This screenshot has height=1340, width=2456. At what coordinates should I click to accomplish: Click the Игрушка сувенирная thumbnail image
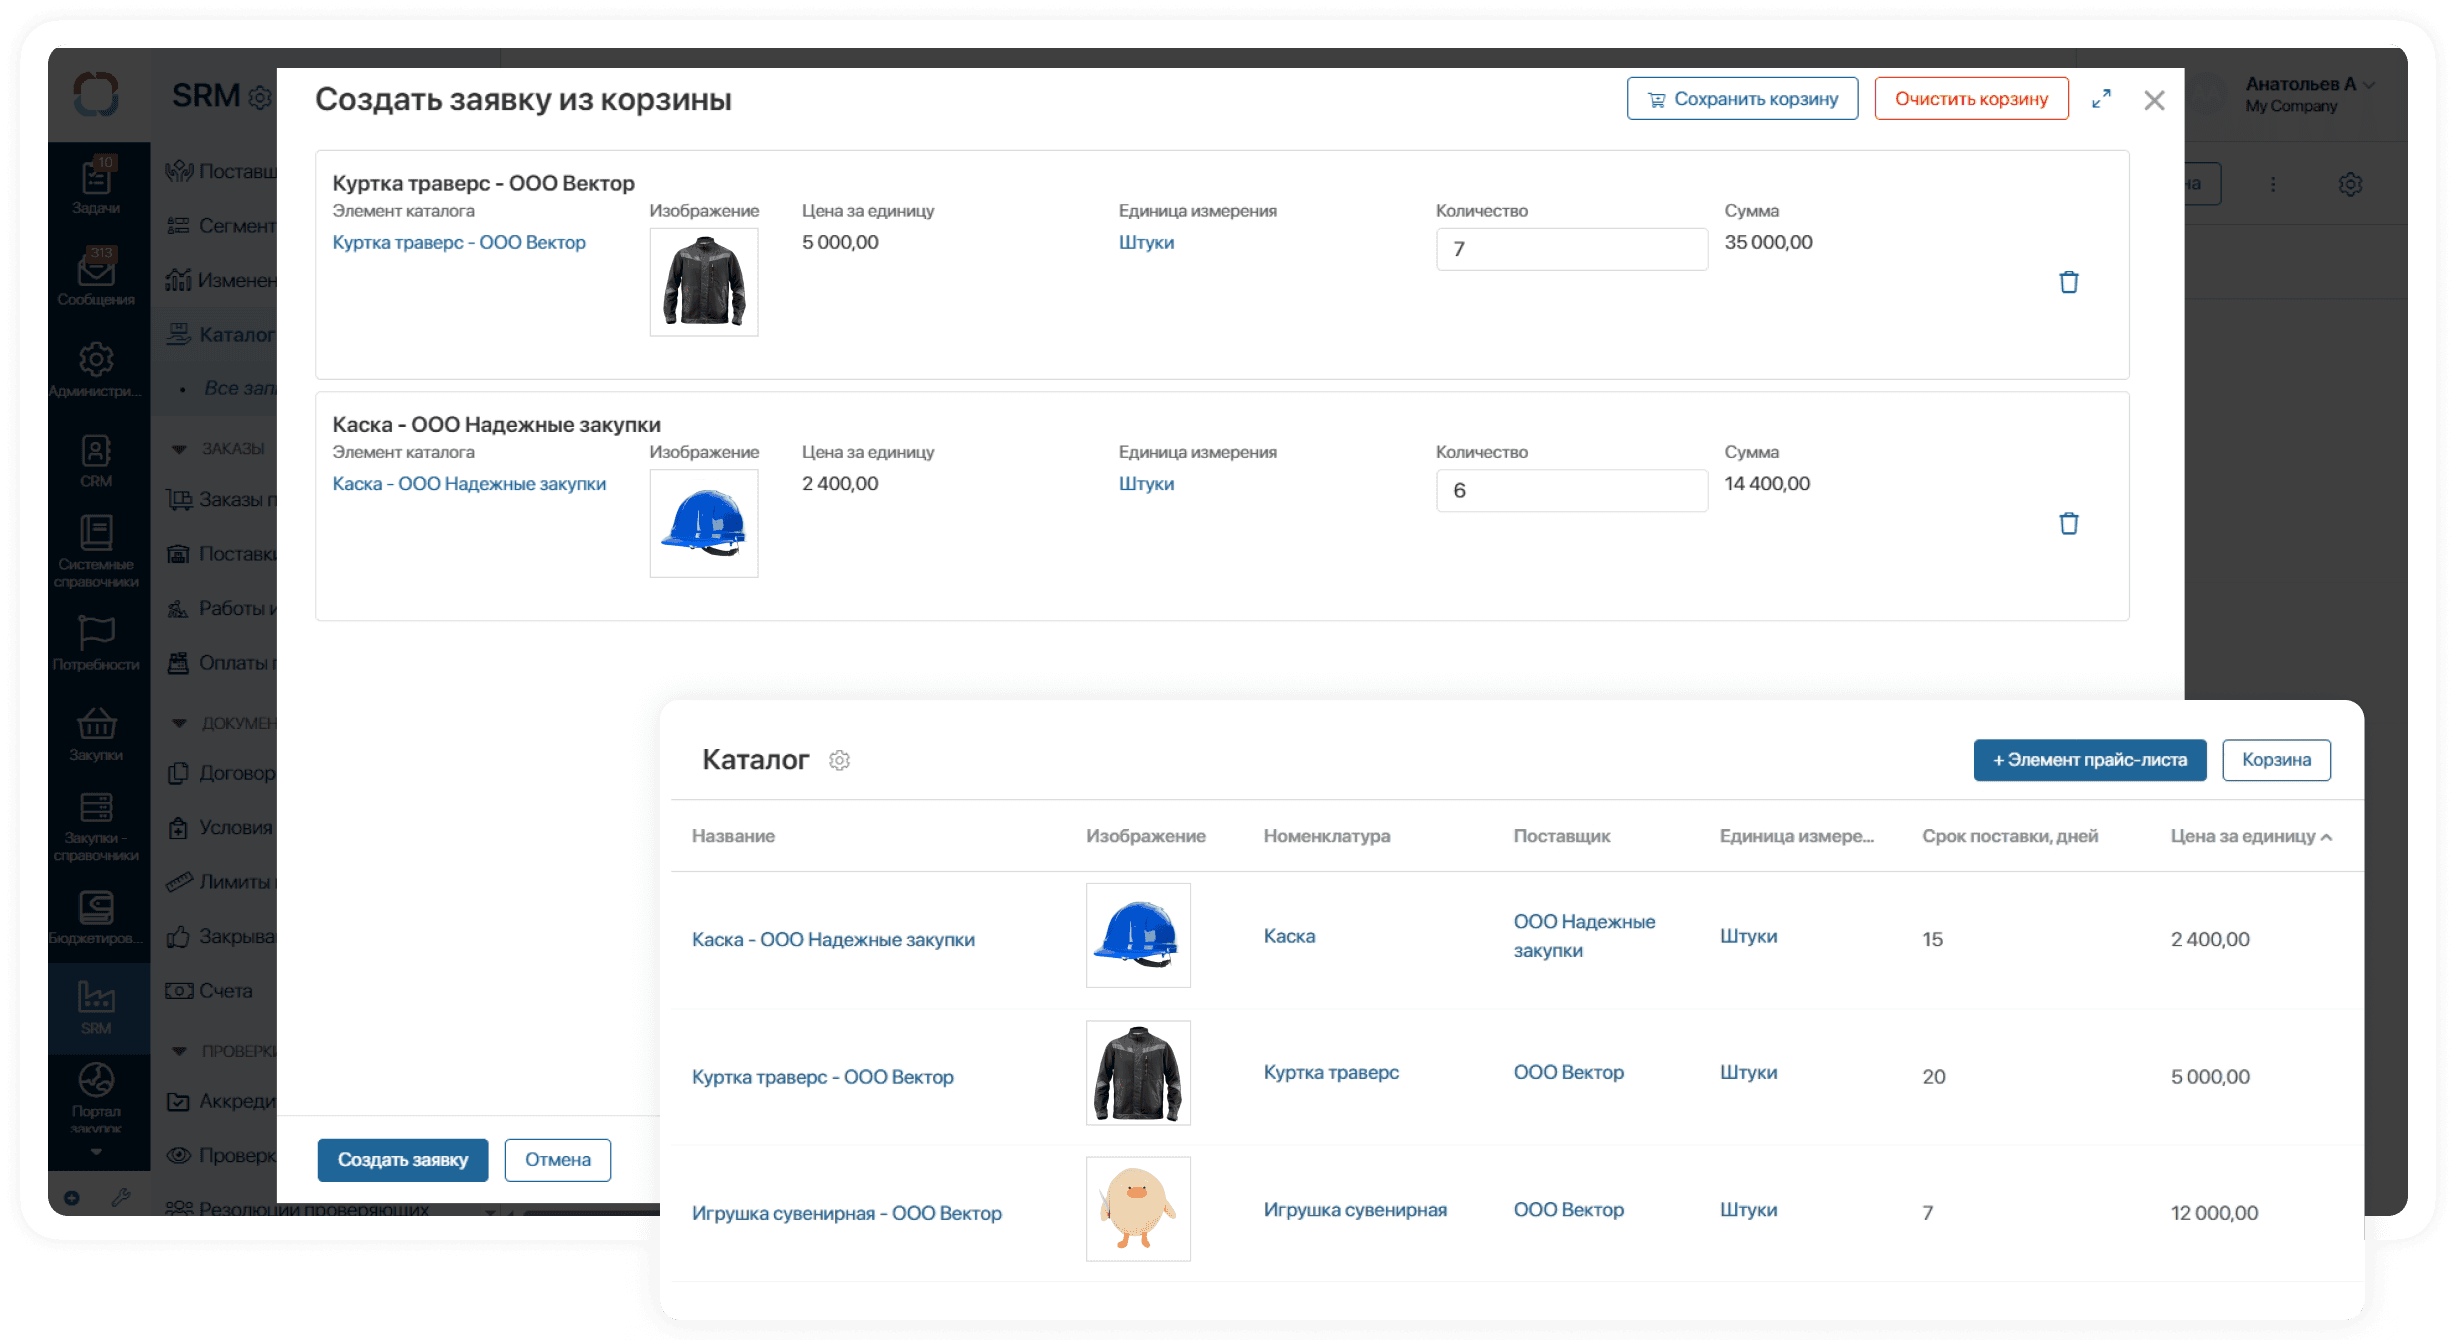pyautogui.click(x=1138, y=1209)
